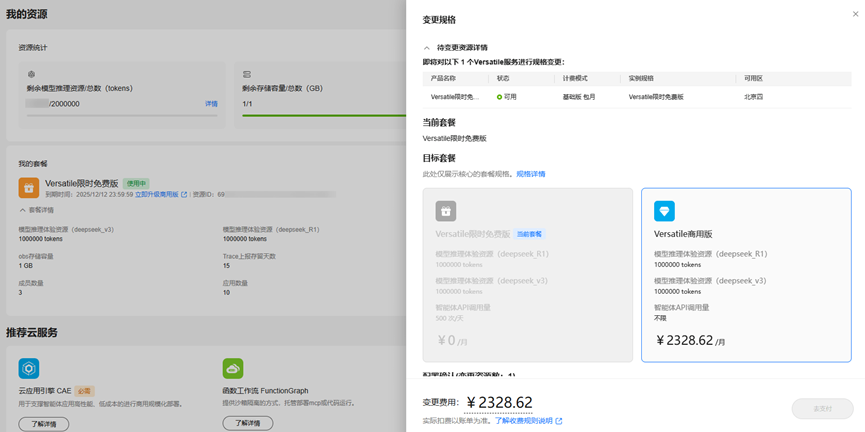Close the 变更规格 panel with X icon
Image resolution: width=865 pixels, height=432 pixels.
click(x=856, y=14)
